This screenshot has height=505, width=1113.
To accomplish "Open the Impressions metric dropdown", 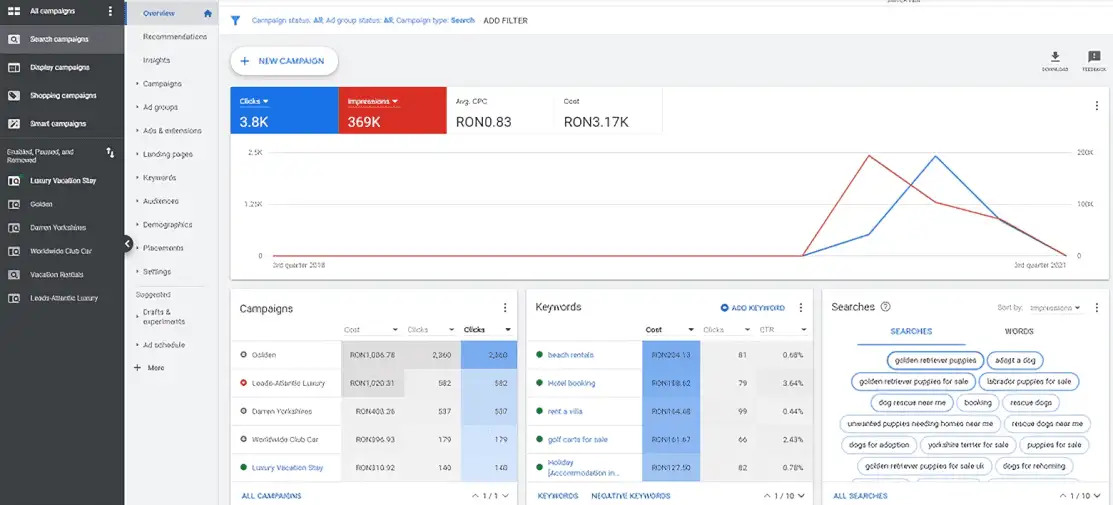I will coord(373,101).
